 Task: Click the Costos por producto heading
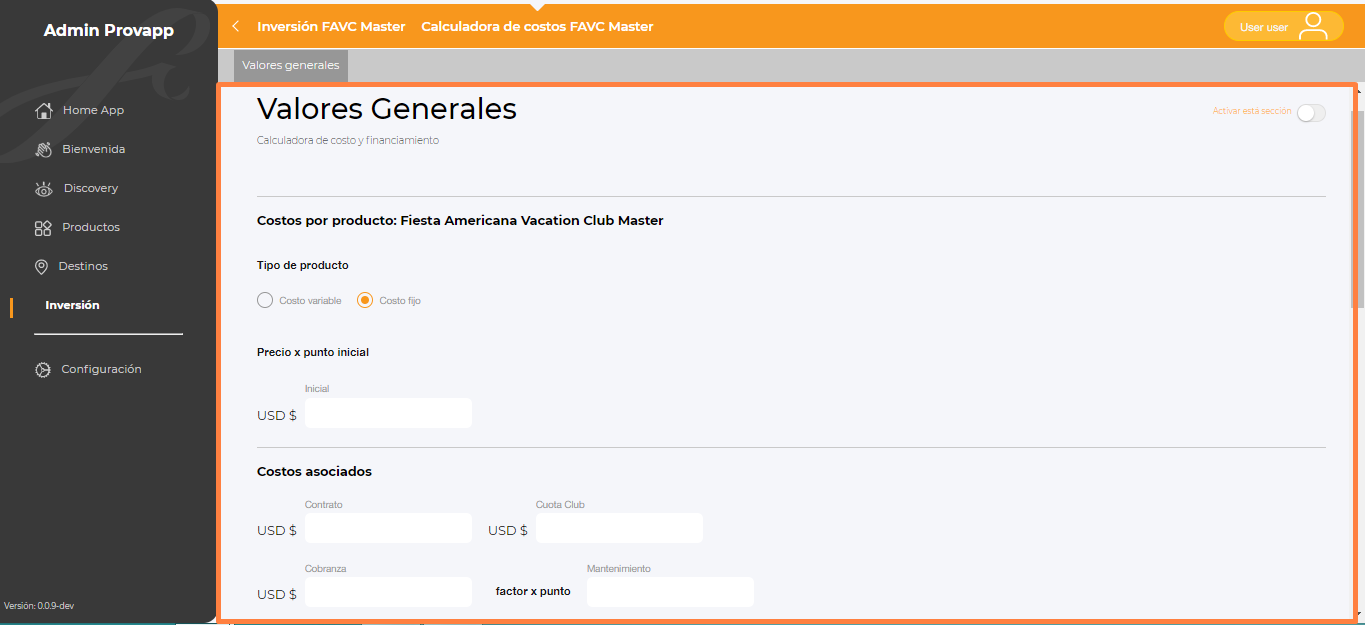(x=460, y=220)
